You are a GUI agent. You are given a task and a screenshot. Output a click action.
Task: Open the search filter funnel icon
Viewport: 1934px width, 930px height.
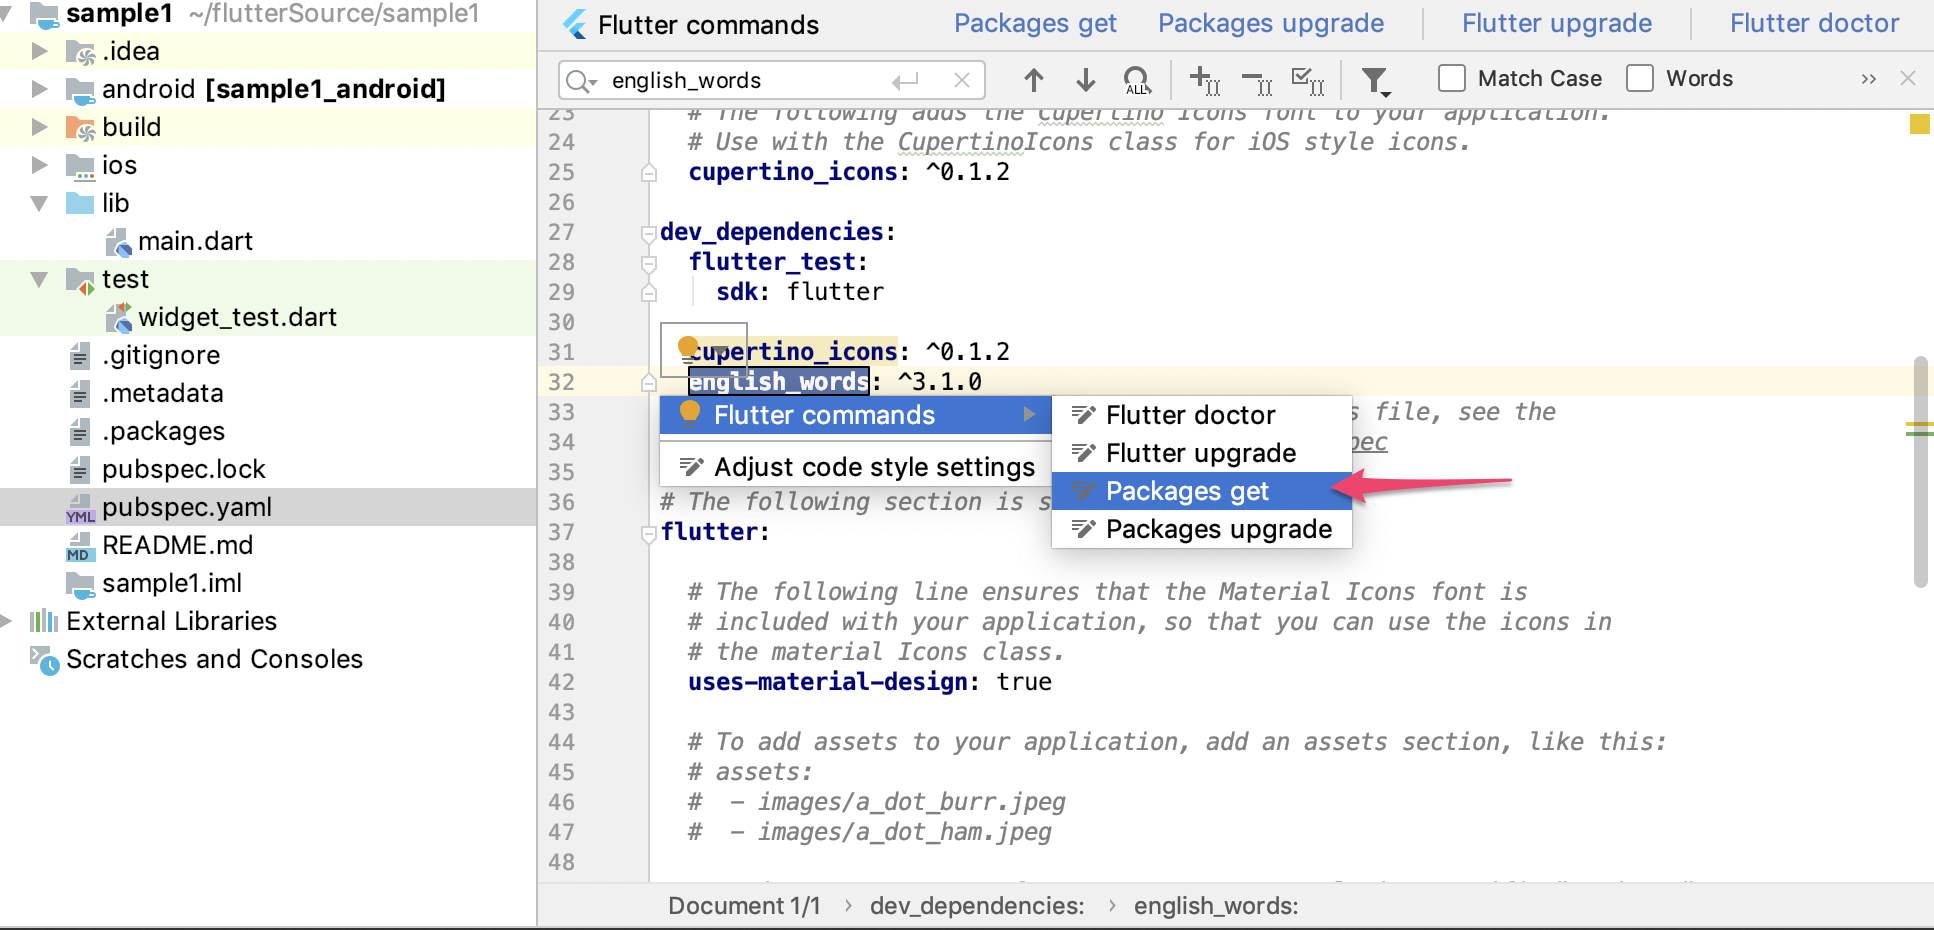(1375, 80)
